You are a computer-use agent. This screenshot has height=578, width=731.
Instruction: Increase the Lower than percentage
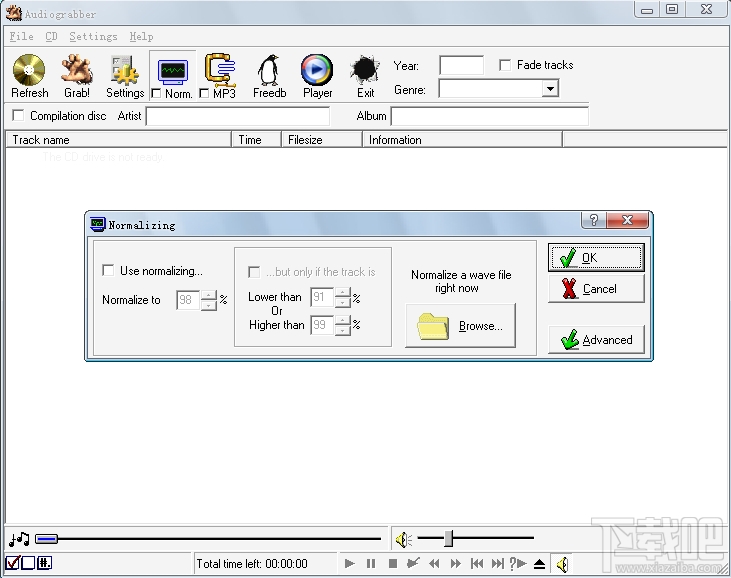[343, 292]
